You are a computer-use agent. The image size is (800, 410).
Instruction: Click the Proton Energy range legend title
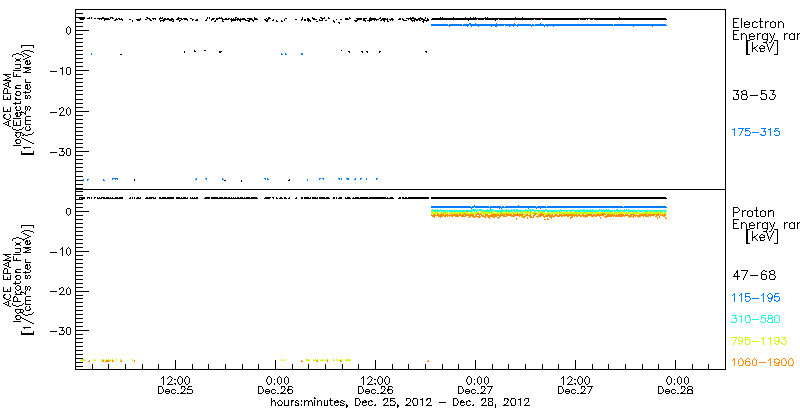[765, 225]
